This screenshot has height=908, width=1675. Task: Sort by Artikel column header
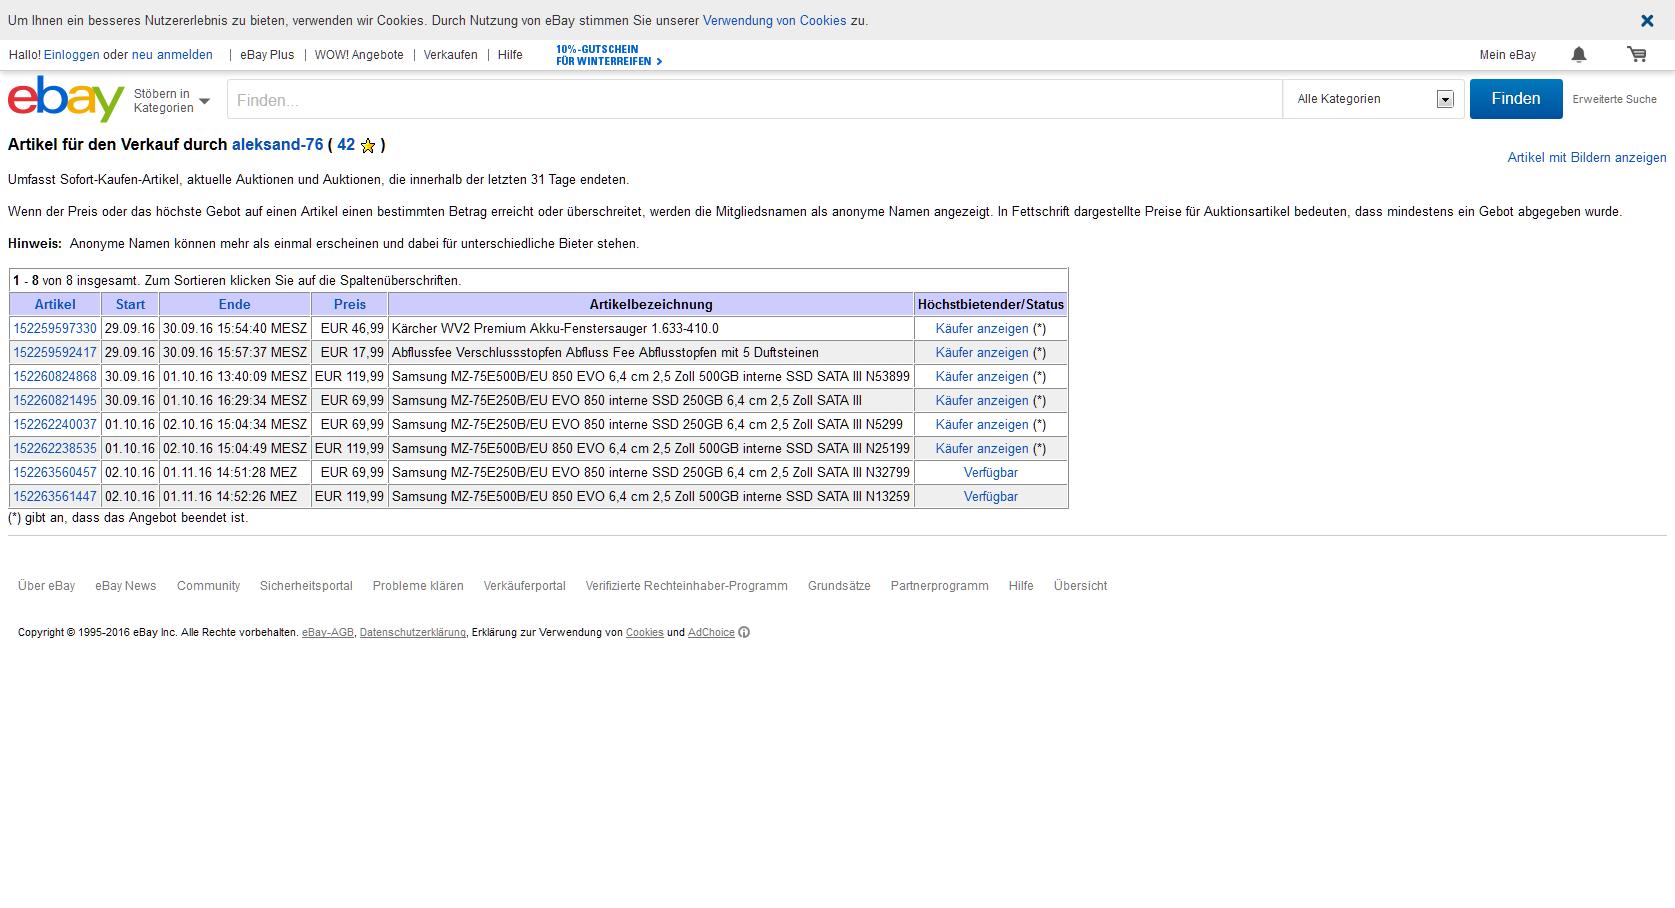point(55,304)
